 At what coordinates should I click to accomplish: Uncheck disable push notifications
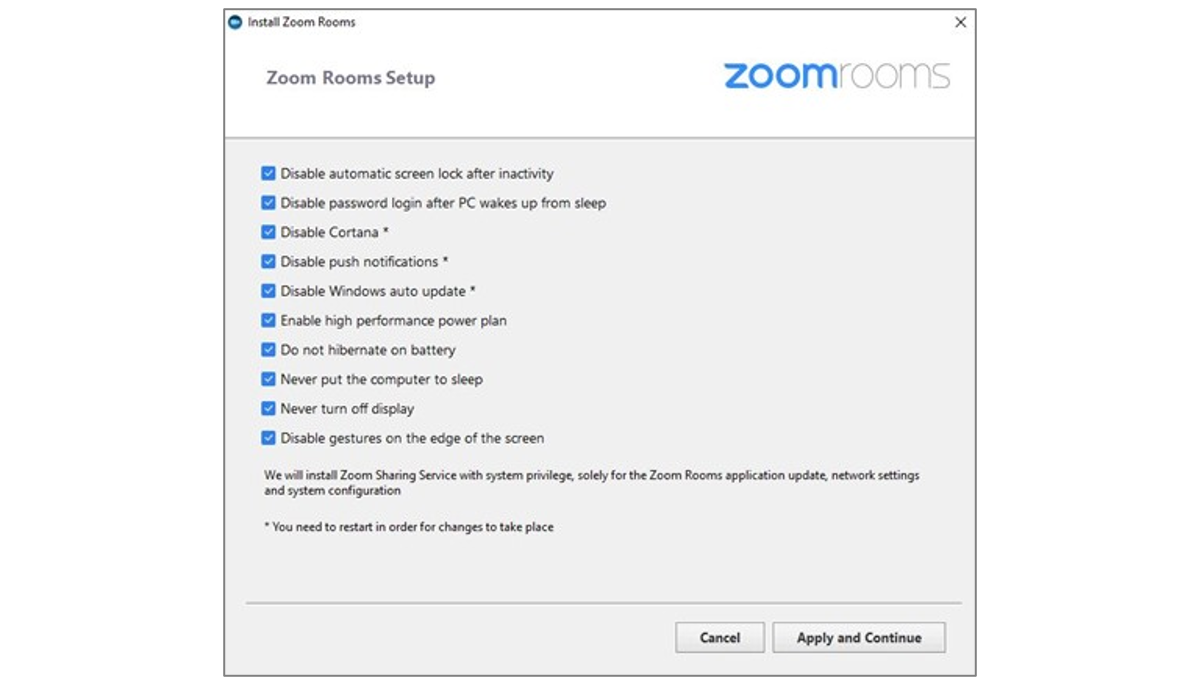pyautogui.click(x=268, y=261)
